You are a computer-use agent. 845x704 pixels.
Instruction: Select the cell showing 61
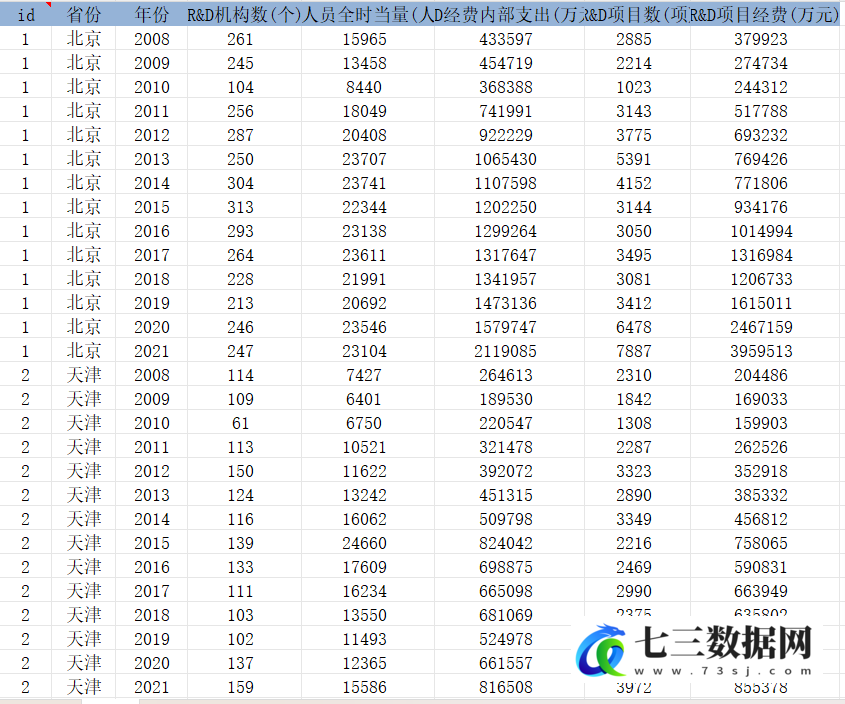pyautogui.click(x=244, y=423)
